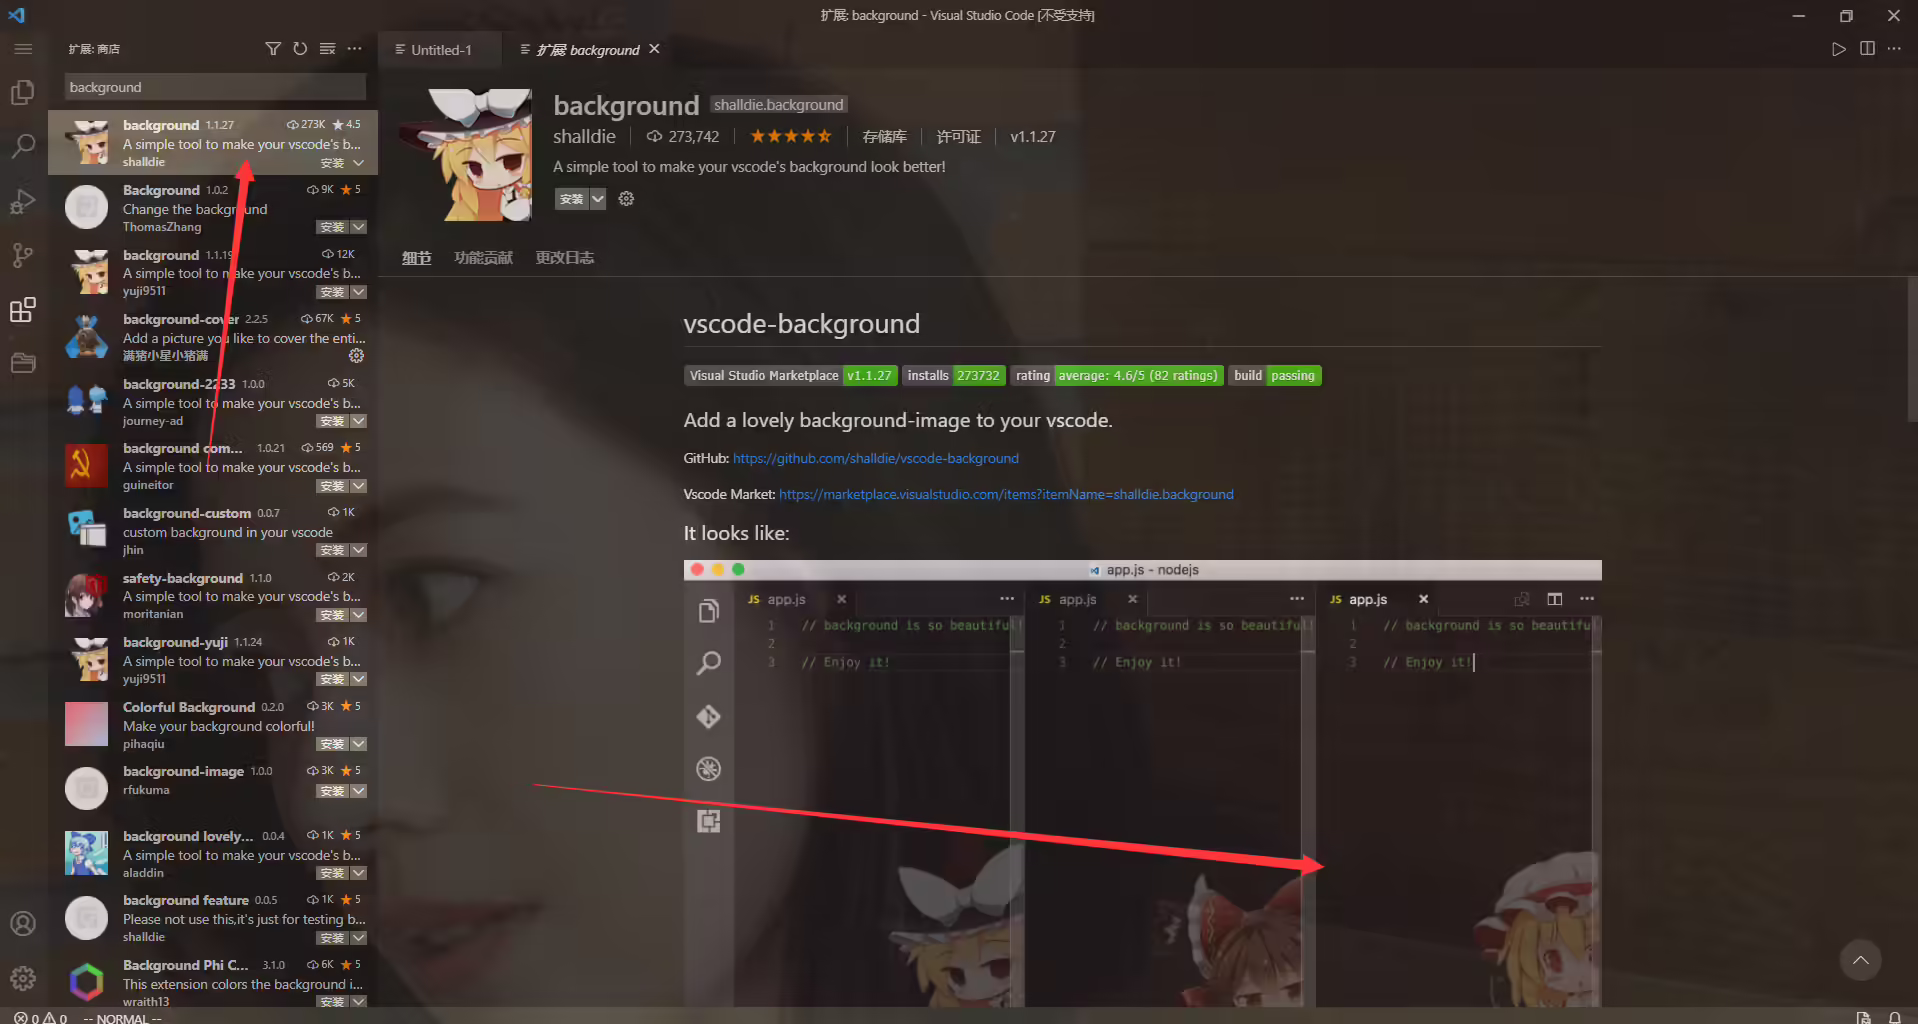The image size is (1918, 1024).
Task: Click the shalldie publisher name in header
Action: point(584,137)
